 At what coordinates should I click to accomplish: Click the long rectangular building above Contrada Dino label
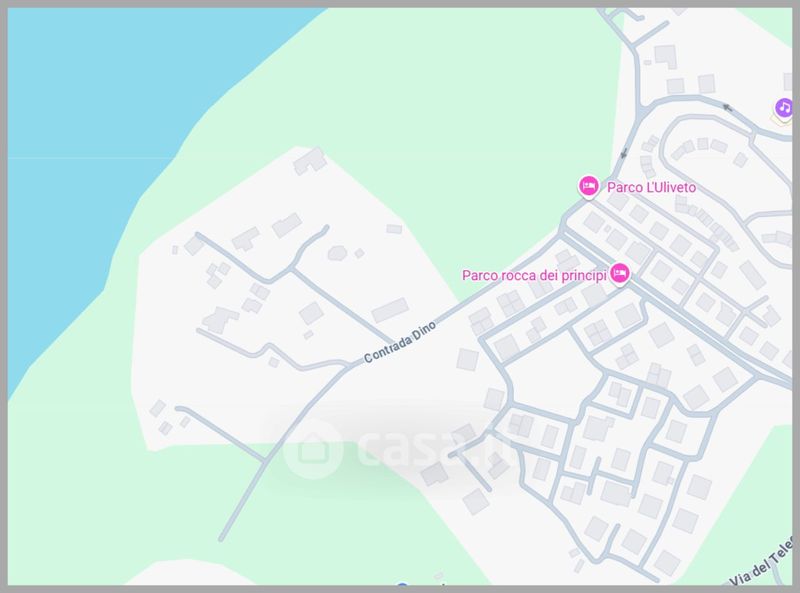coord(390,310)
